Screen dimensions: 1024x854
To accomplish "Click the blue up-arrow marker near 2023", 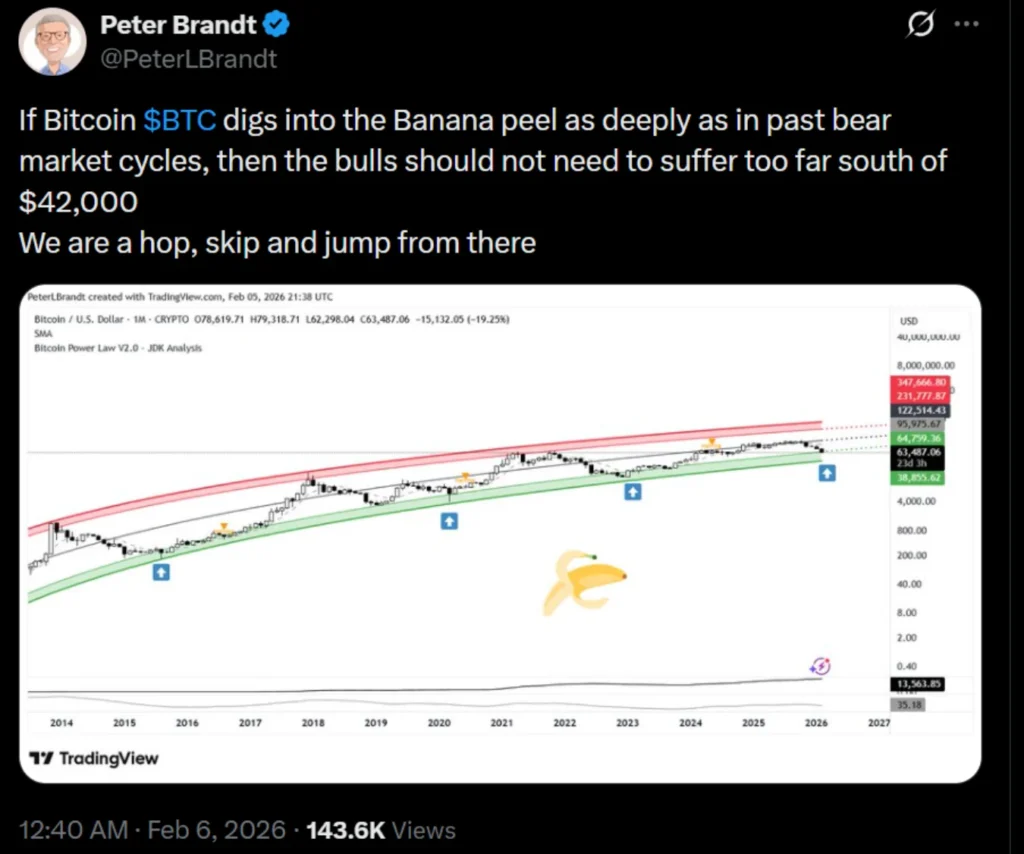I will click(632, 491).
